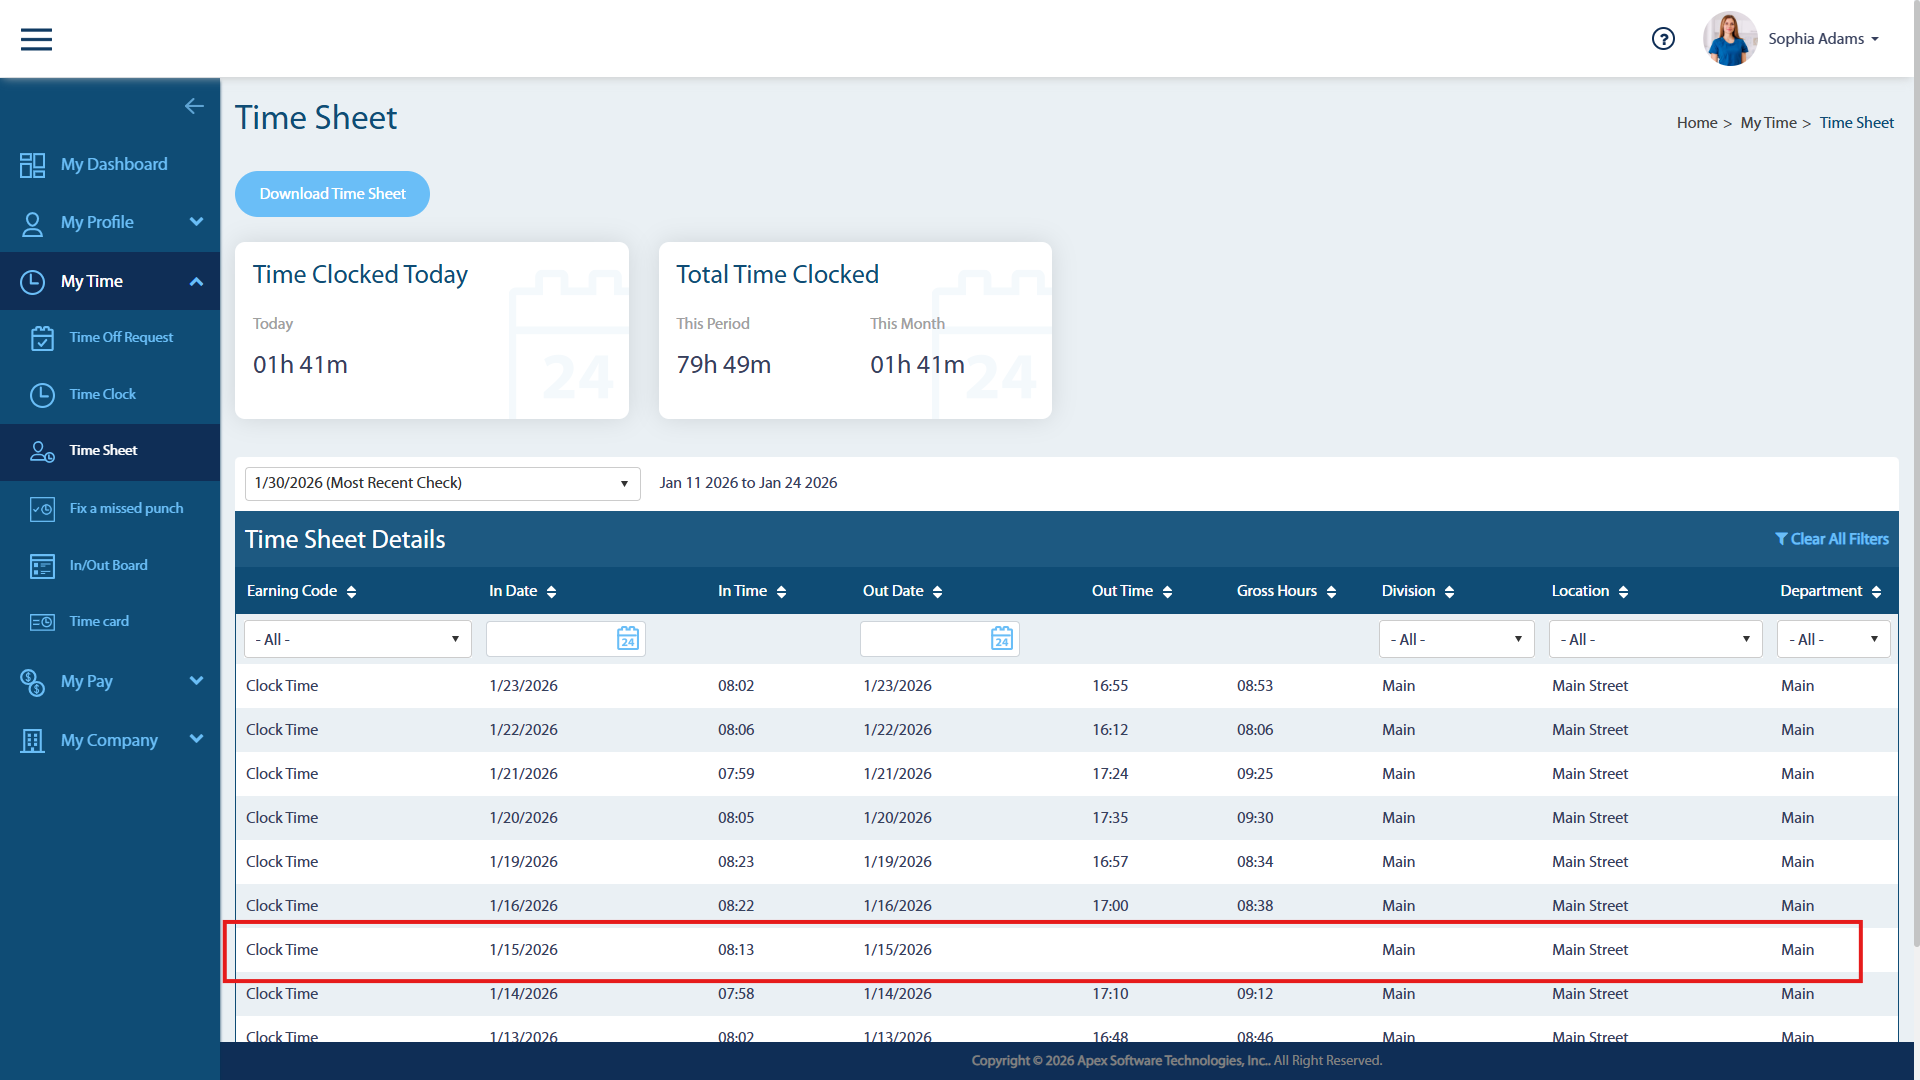Image resolution: width=1920 pixels, height=1080 pixels.
Task: Click the Download Time Sheet button
Action: [x=332, y=194]
